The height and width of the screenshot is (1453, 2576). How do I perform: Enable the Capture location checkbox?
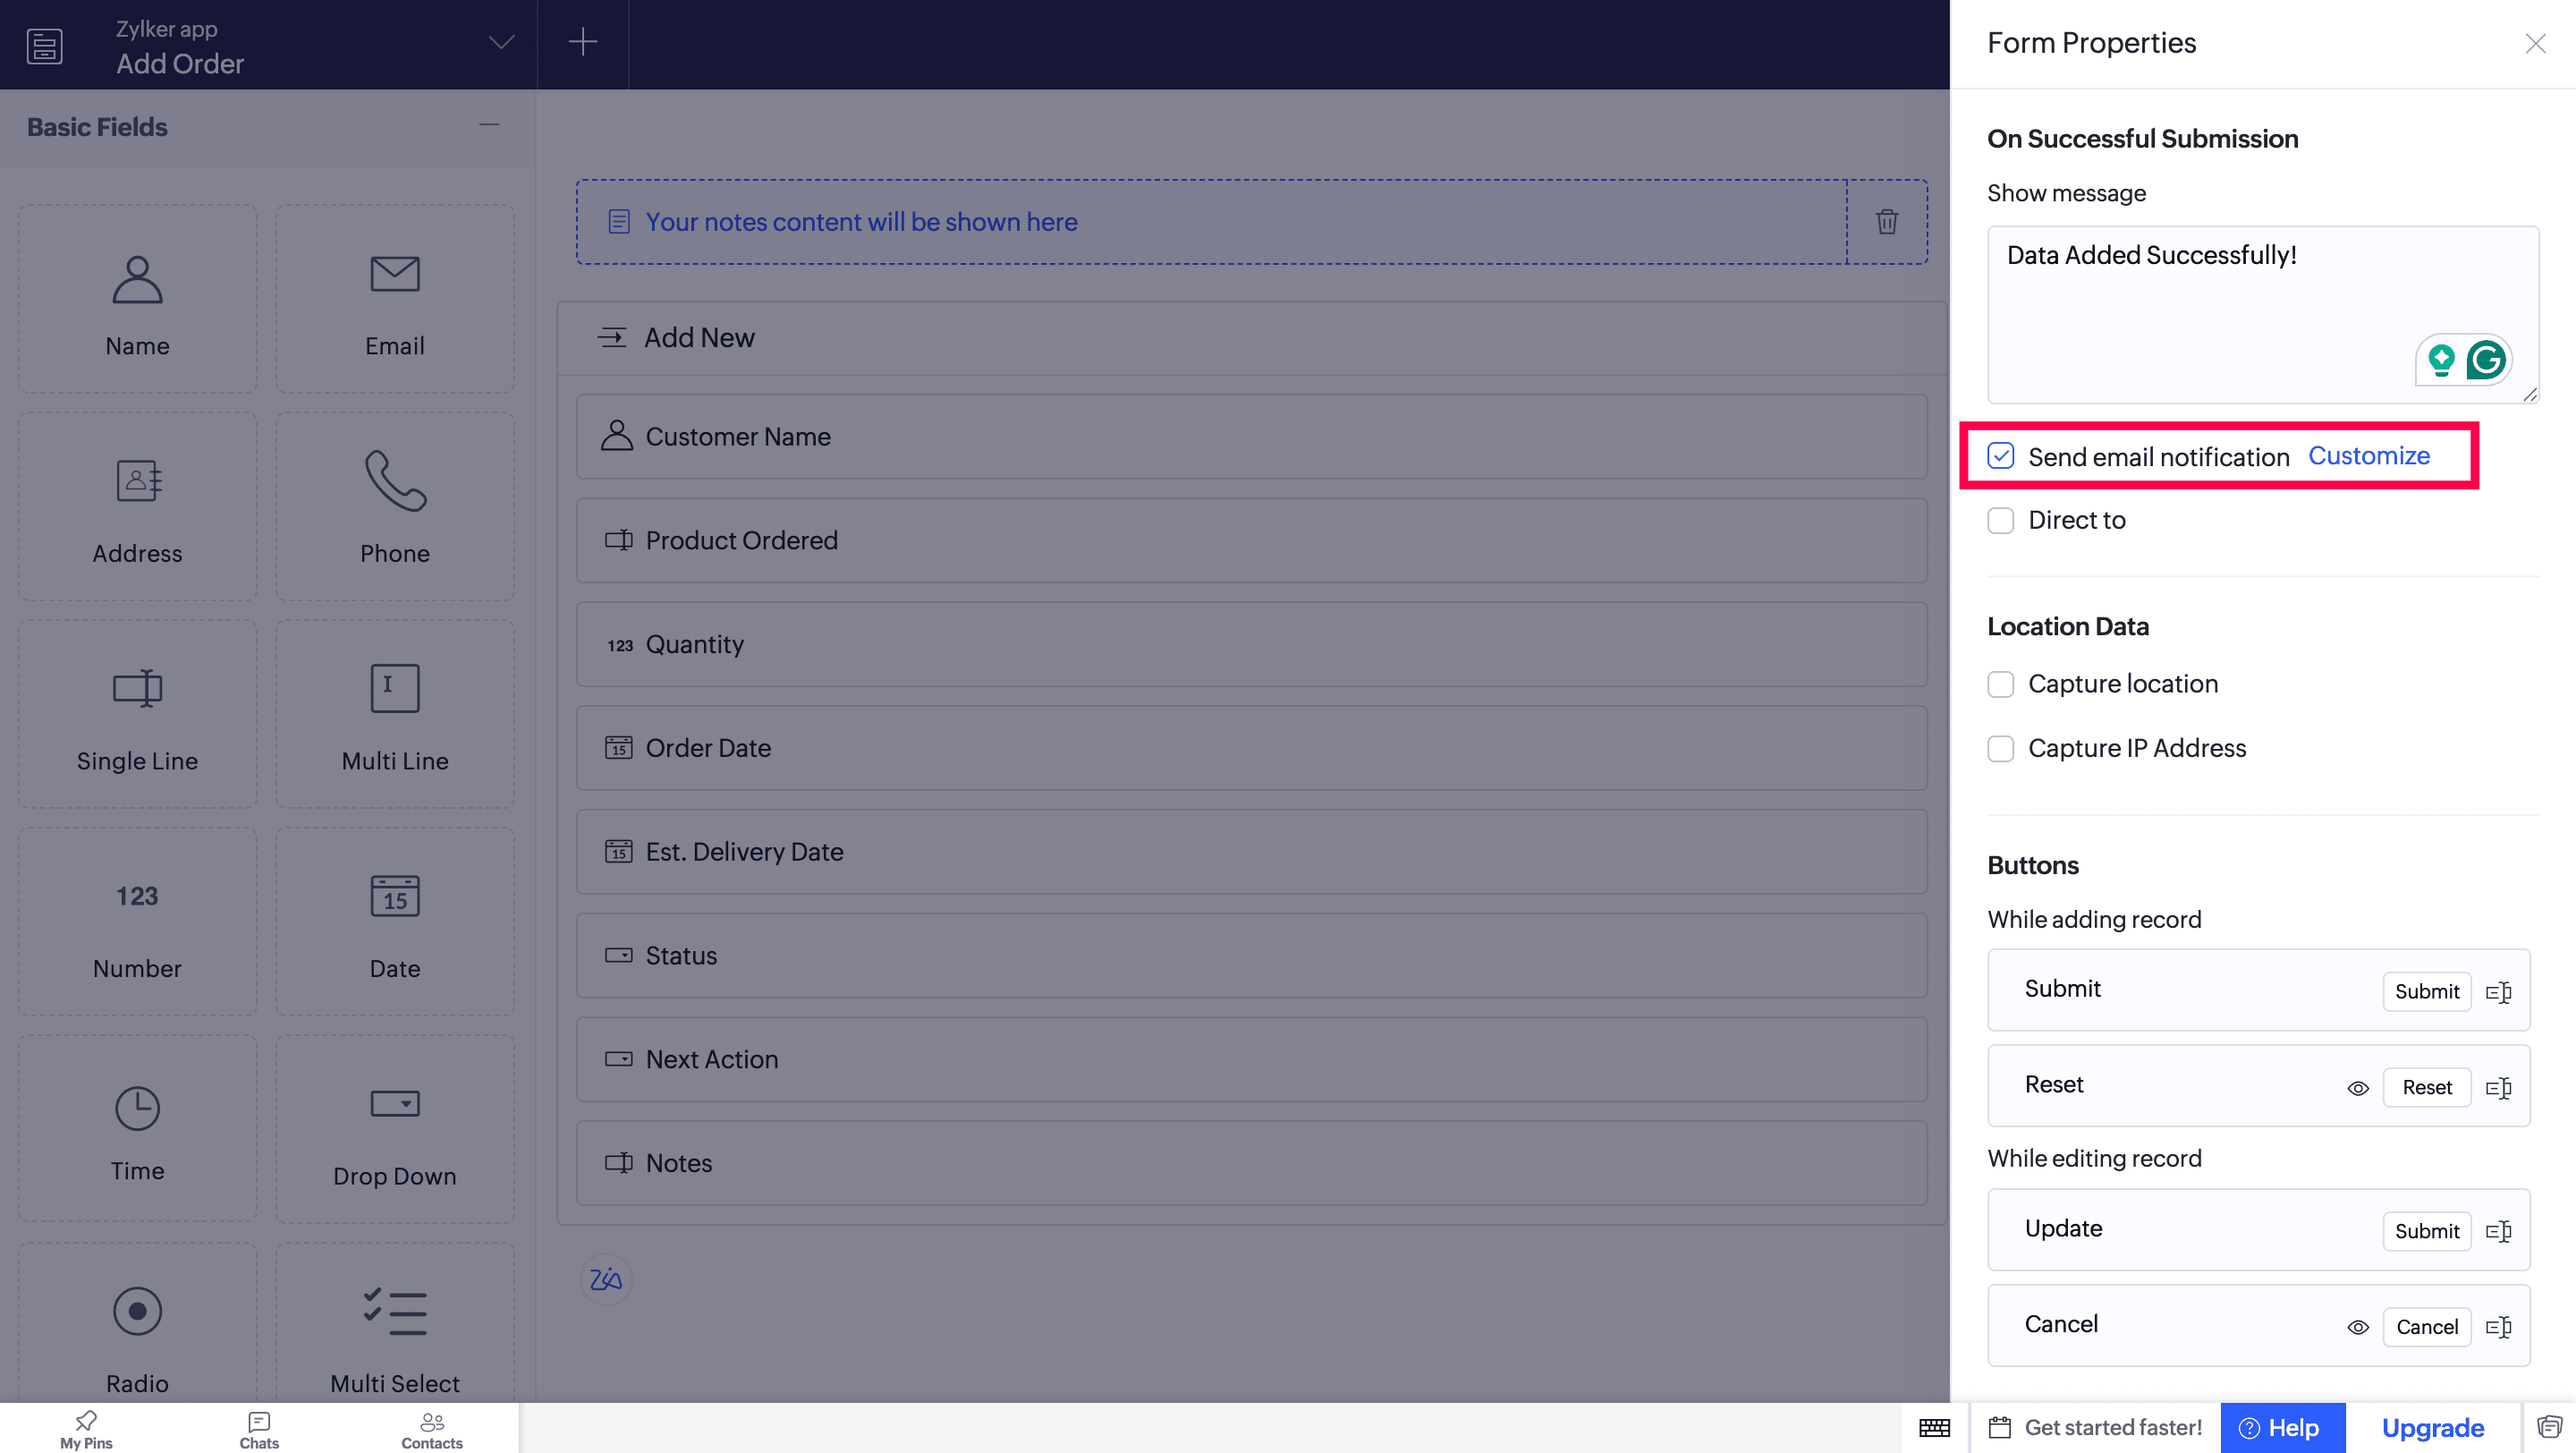tap(2000, 684)
